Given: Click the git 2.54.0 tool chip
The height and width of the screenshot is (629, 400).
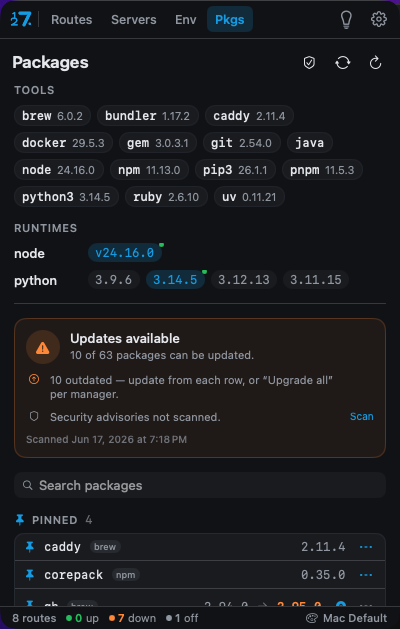Looking at the screenshot, I should pyautogui.click(x=242, y=143).
